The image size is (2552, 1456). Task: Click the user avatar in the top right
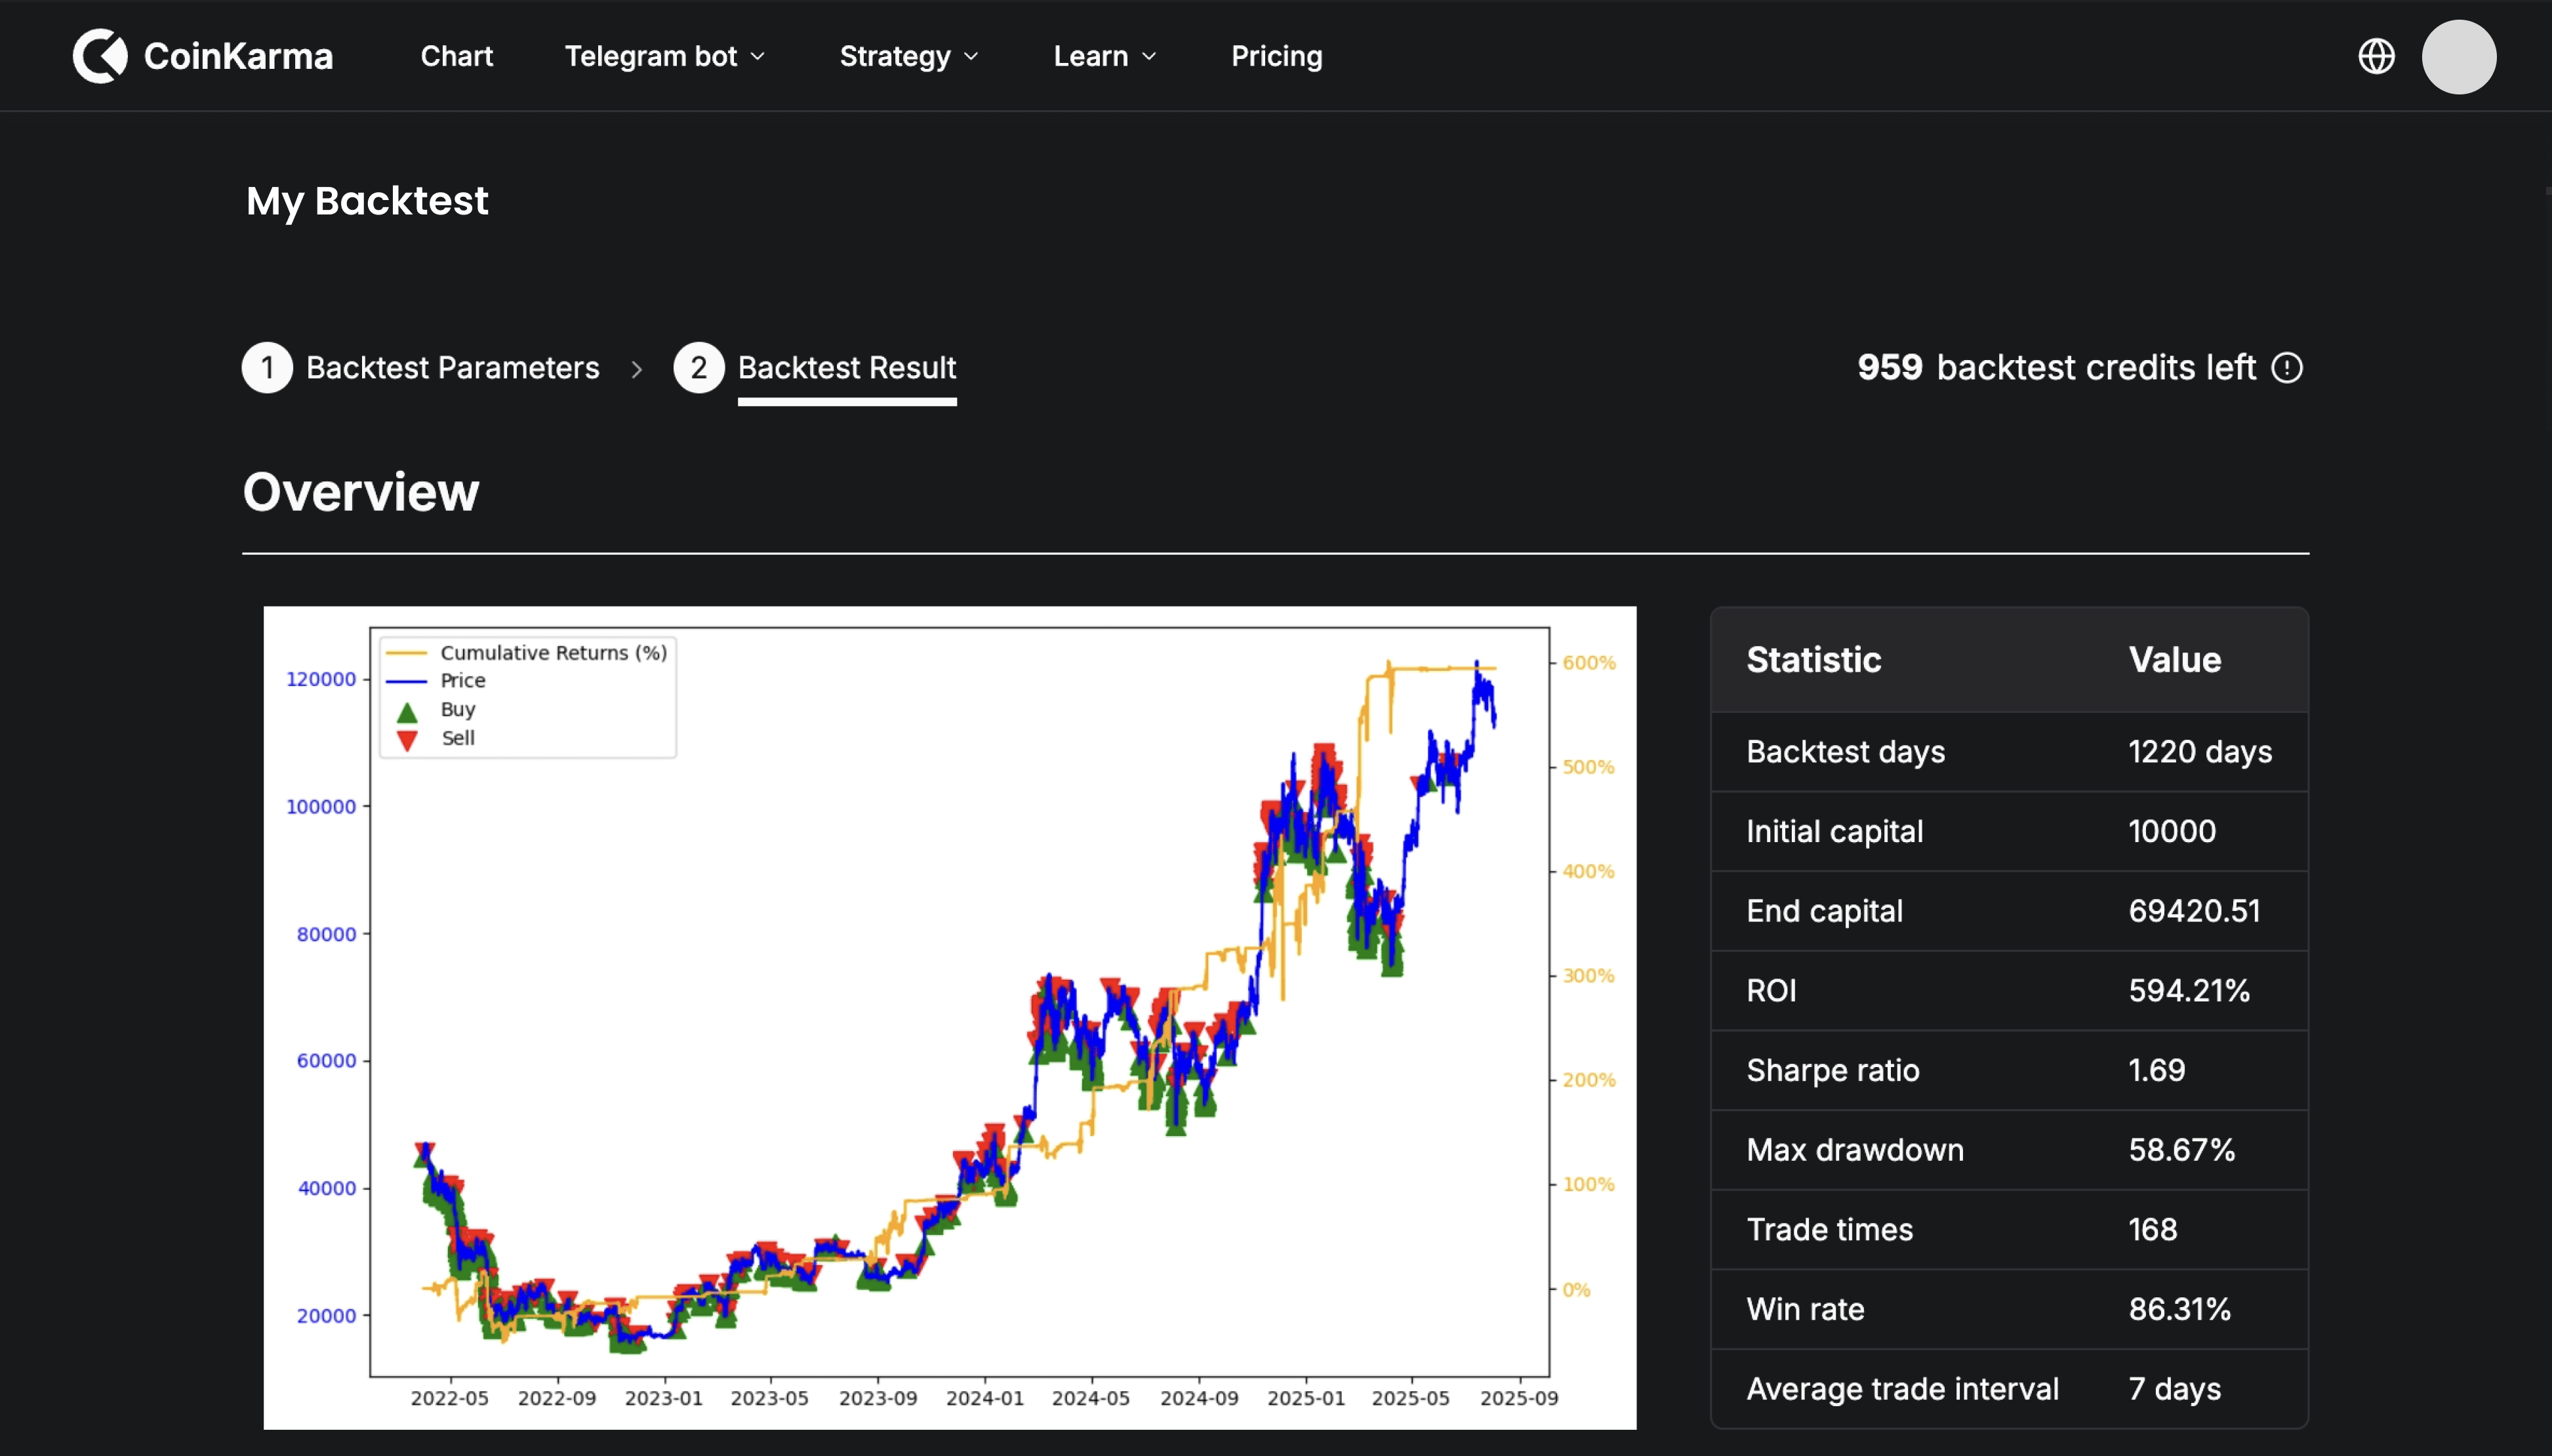tap(2460, 56)
